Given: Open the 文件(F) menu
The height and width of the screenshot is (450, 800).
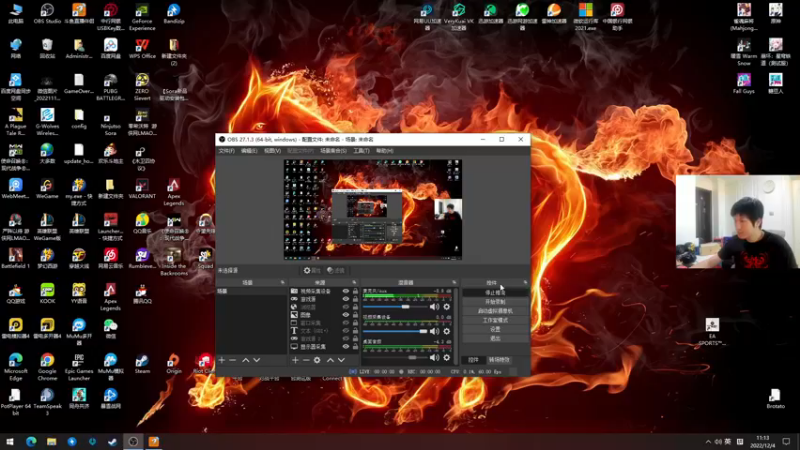Looking at the screenshot, I should pos(226,151).
